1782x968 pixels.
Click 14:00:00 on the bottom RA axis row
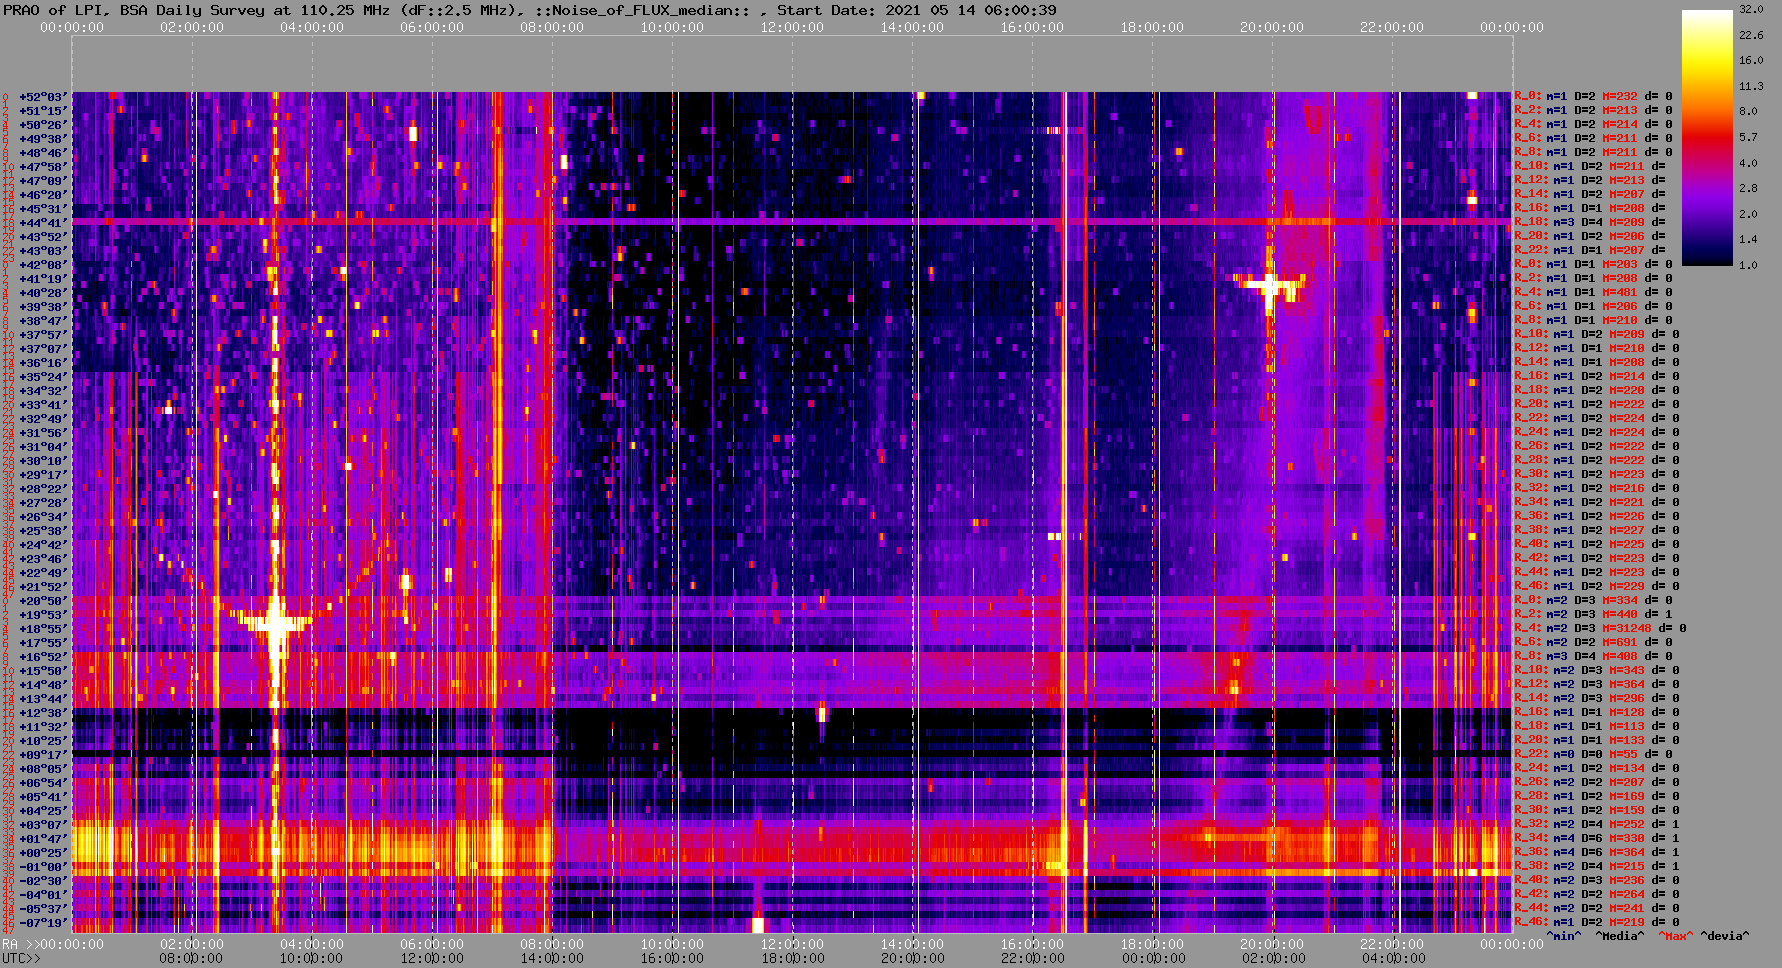(912, 944)
